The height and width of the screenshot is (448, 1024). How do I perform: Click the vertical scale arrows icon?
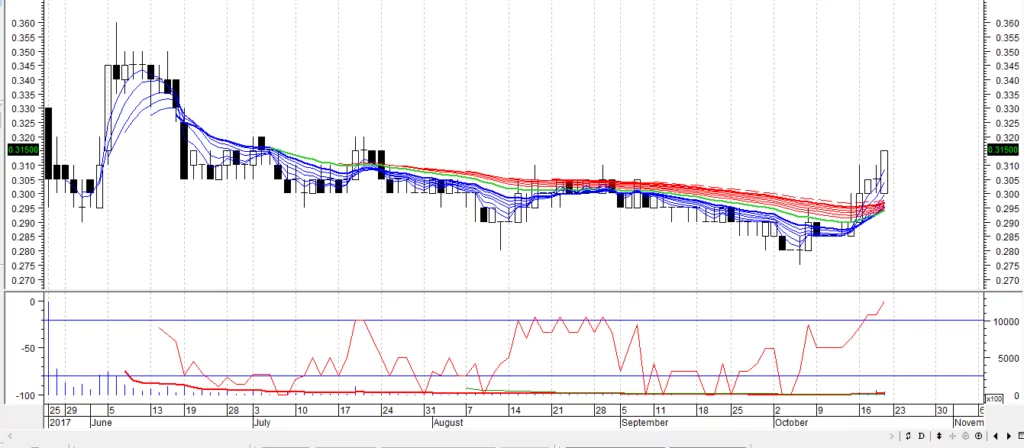pyautogui.click(x=939, y=436)
